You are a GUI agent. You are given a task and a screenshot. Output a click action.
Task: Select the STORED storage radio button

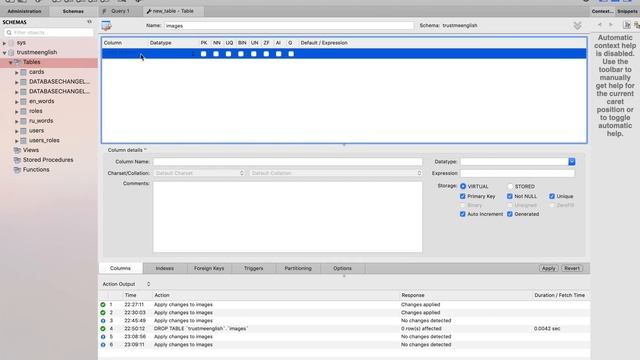tap(510, 186)
